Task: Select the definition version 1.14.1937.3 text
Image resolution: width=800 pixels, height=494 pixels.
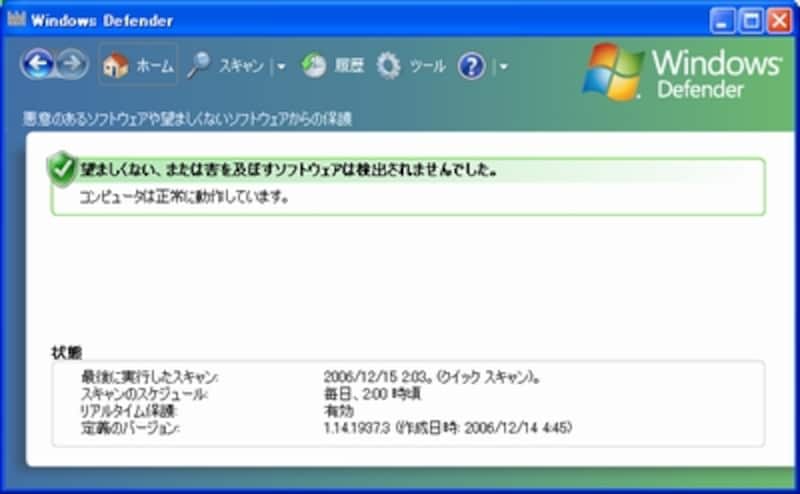Action: [448, 427]
